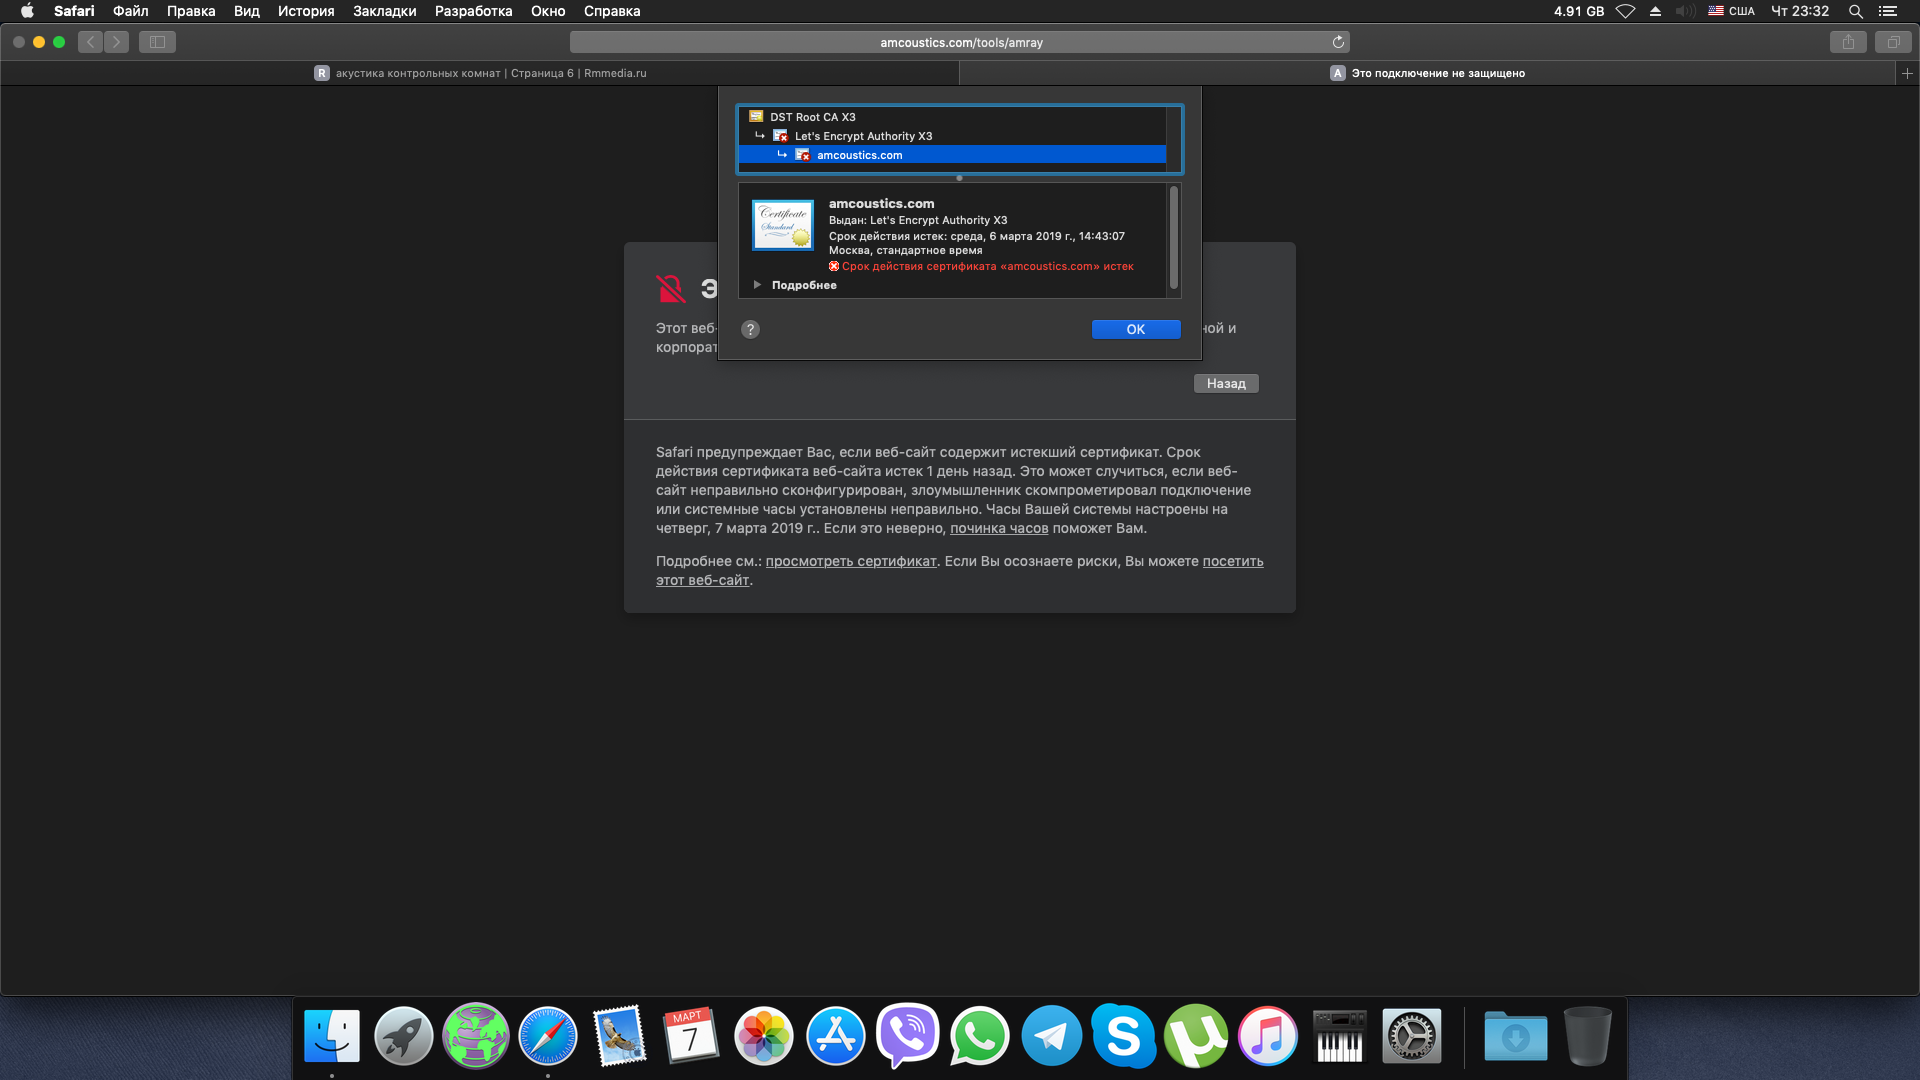Expand the Подробнее disclosure triangle
The width and height of the screenshot is (1920, 1080).
click(x=757, y=285)
